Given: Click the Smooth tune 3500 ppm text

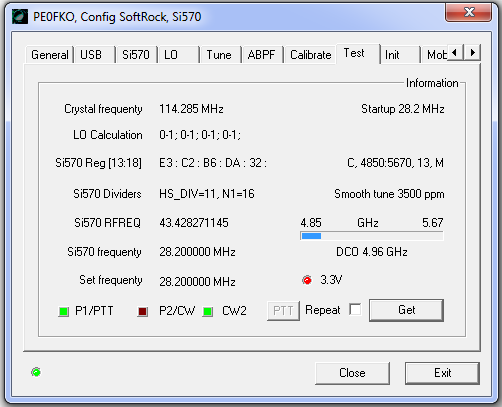Looking at the screenshot, I should click(x=389, y=194).
